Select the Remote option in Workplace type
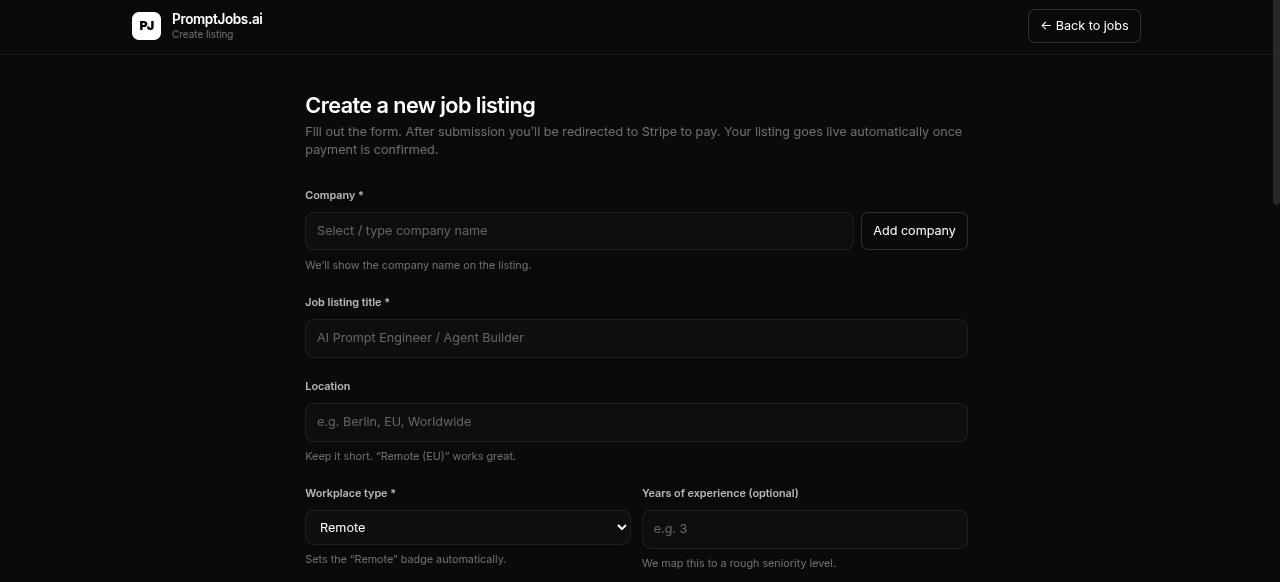The height and width of the screenshot is (582, 1280). point(468,527)
